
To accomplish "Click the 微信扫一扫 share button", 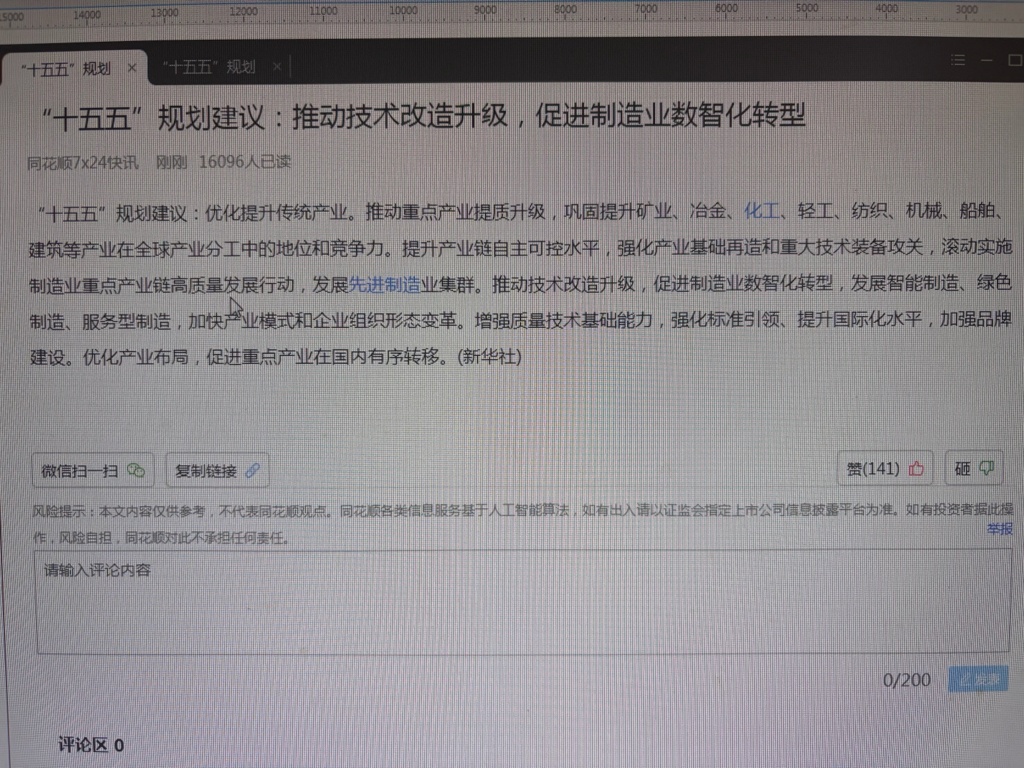I will click(93, 470).
